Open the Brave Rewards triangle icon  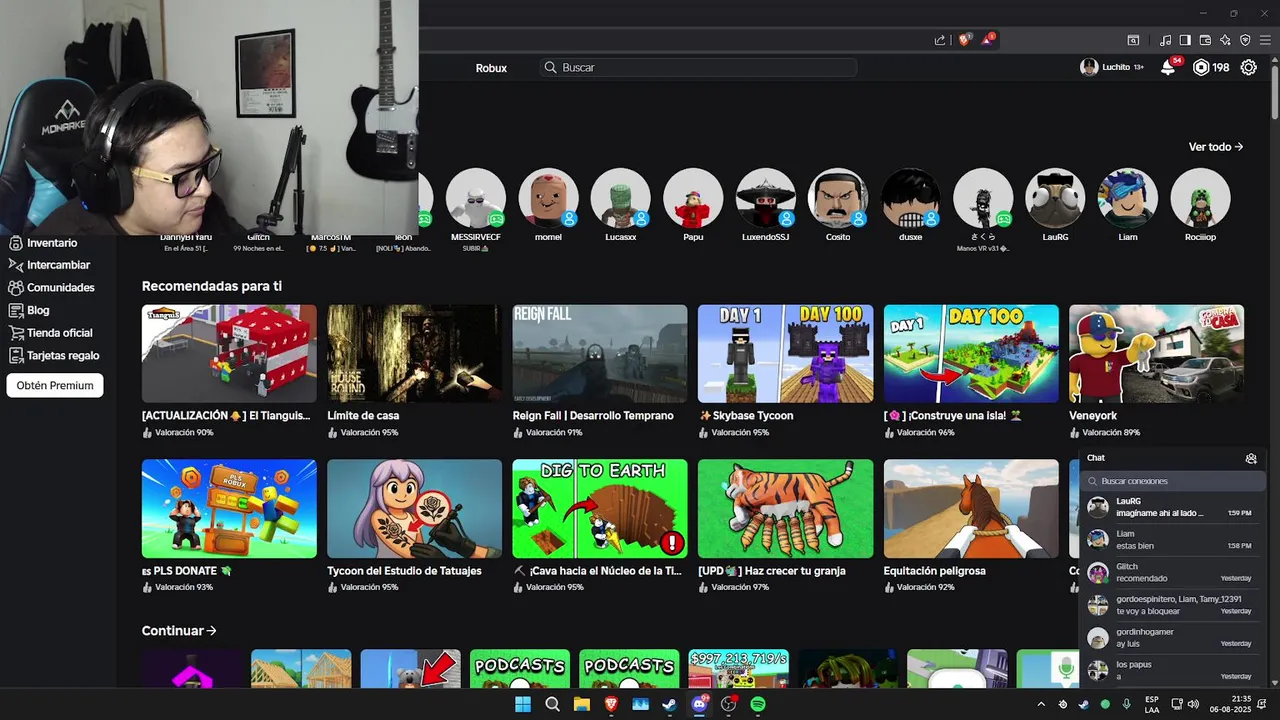pos(988,40)
